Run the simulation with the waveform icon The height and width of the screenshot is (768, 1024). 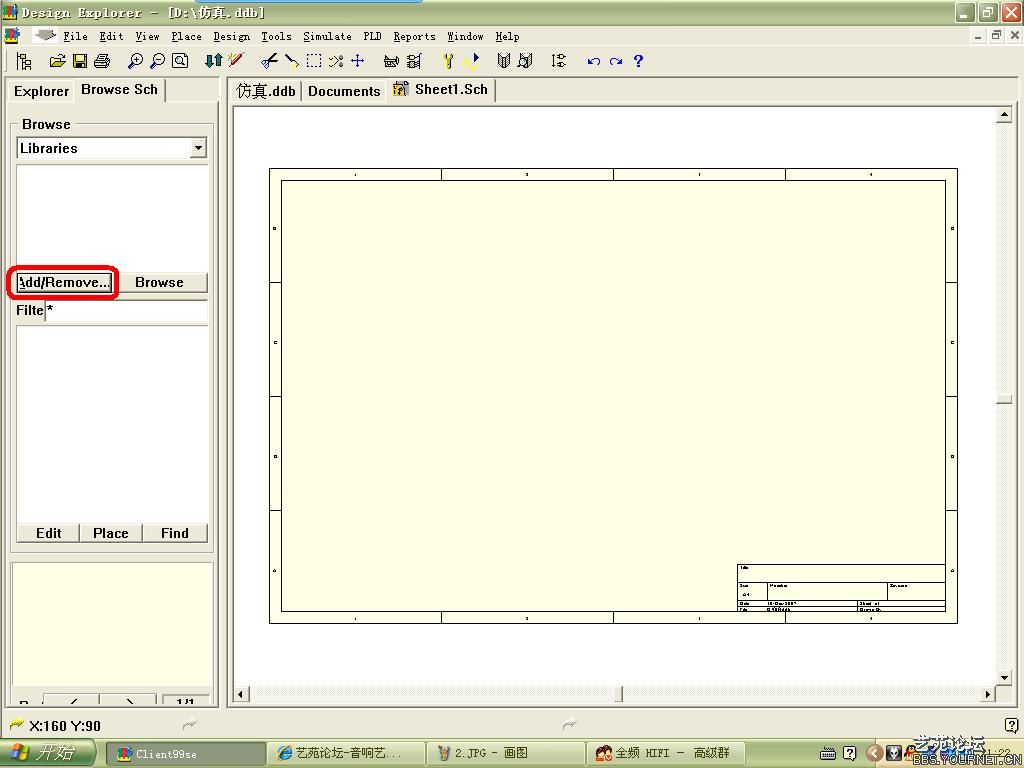(471, 61)
